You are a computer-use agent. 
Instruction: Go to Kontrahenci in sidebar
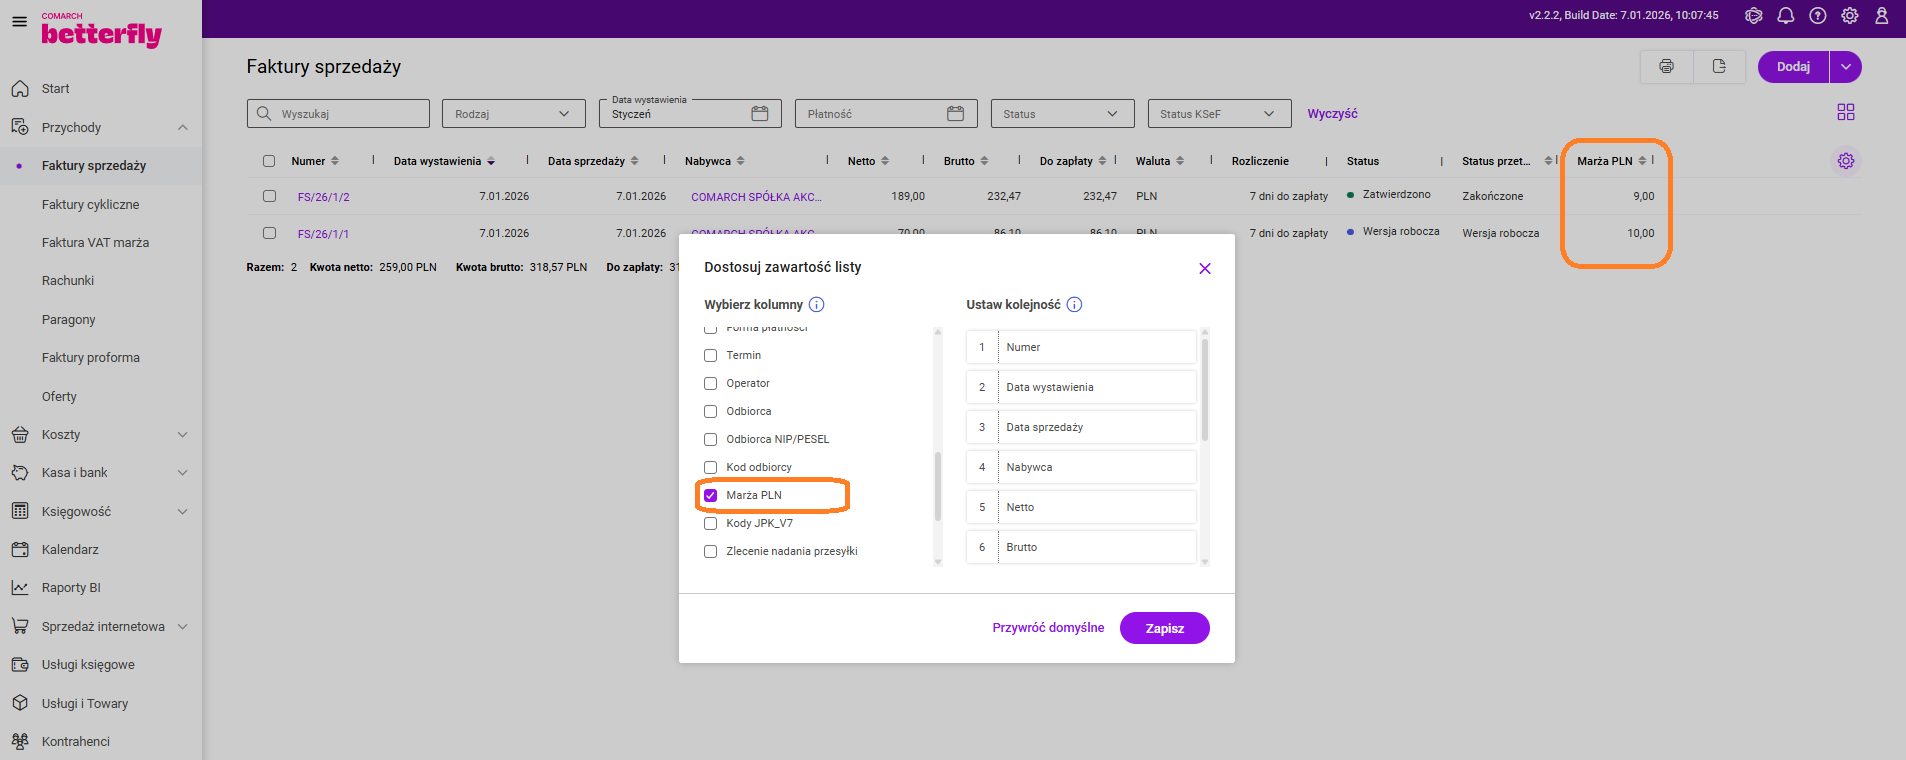coord(76,742)
